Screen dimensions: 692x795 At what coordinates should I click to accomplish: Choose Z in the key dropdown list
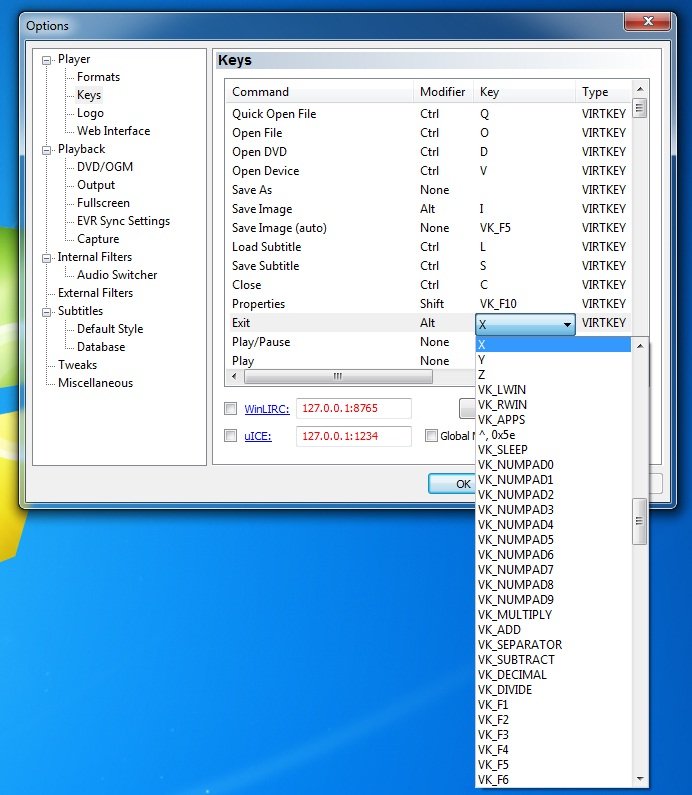(553, 375)
